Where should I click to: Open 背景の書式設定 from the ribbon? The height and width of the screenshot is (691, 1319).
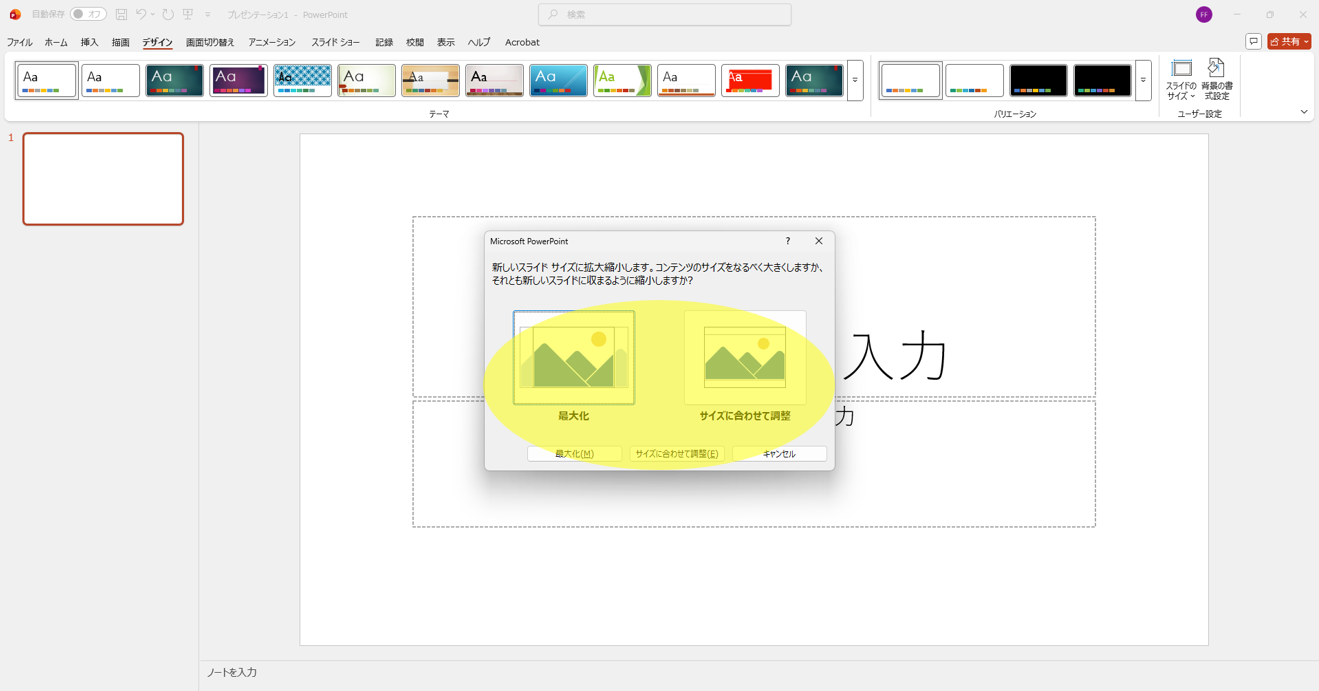click(x=1216, y=80)
